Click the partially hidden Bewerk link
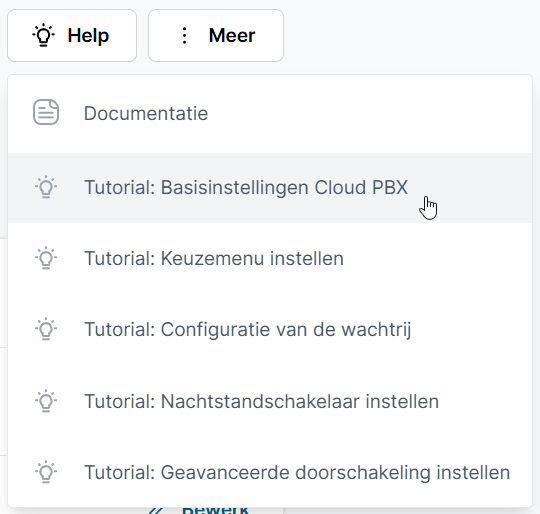Image resolution: width=540 pixels, height=514 pixels. pyautogui.click(x=215, y=510)
